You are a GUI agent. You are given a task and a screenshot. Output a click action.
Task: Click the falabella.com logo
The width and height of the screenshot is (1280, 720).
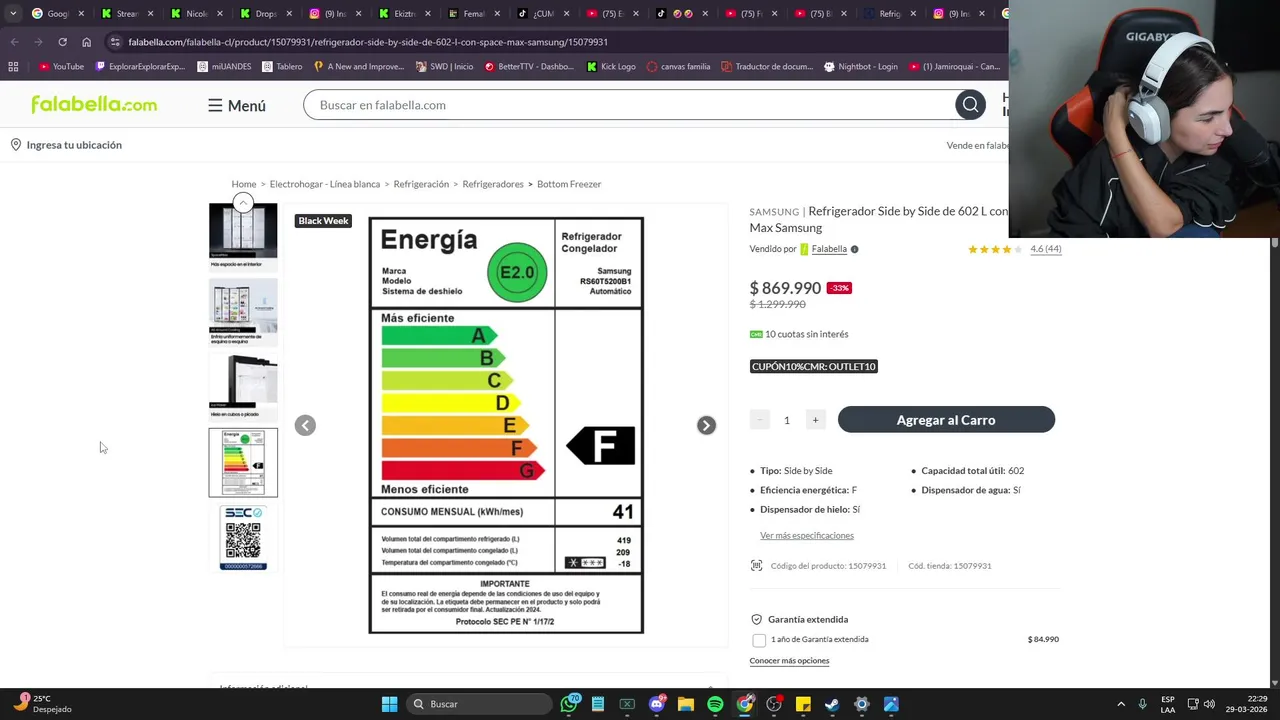point(94,105)
